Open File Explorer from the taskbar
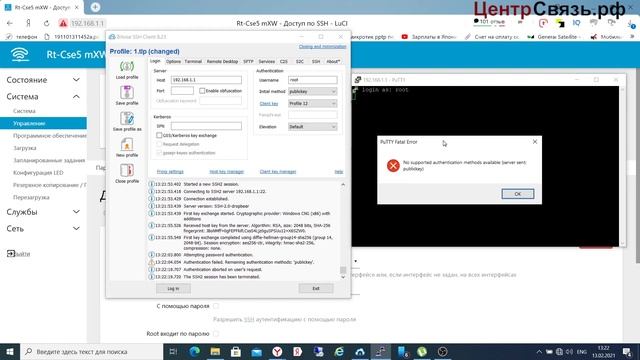The height and width of the screenshot is (360, 640). (x=215, y=351)
